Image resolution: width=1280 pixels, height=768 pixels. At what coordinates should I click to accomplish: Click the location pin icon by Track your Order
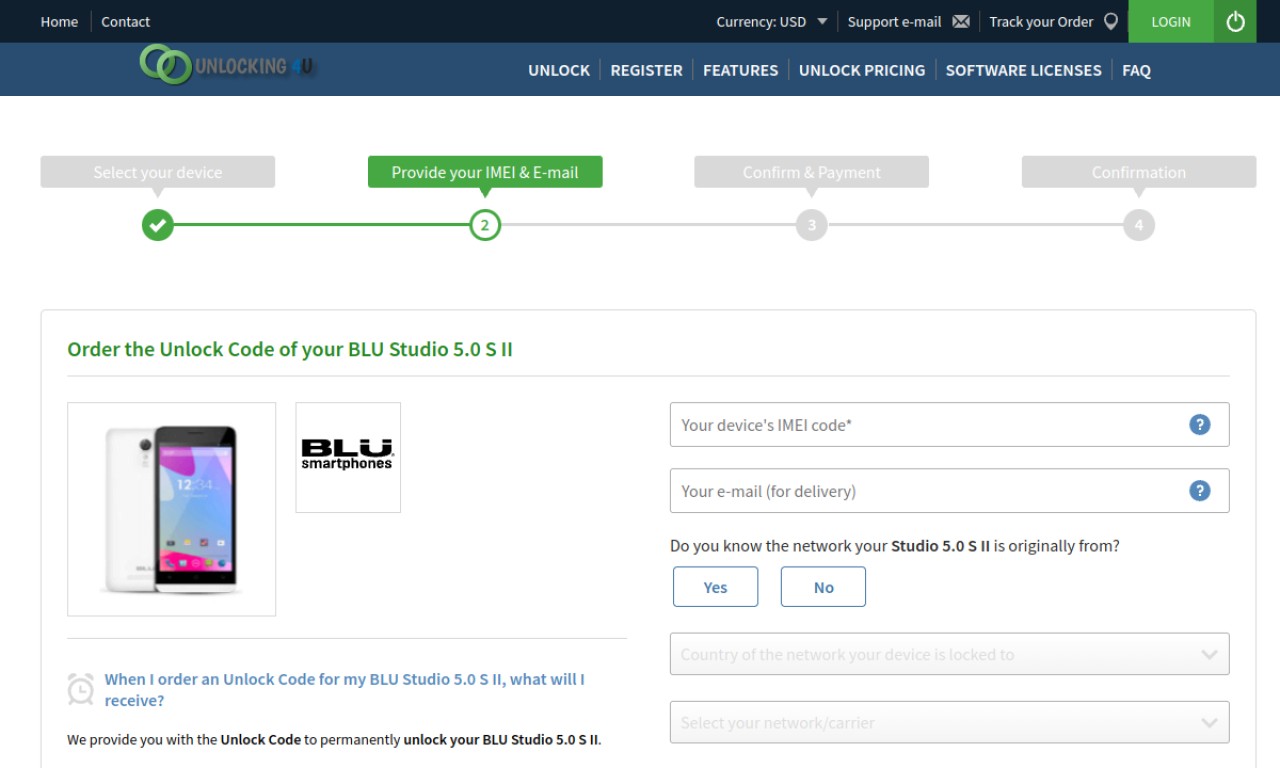click(x=1111, y=21)
